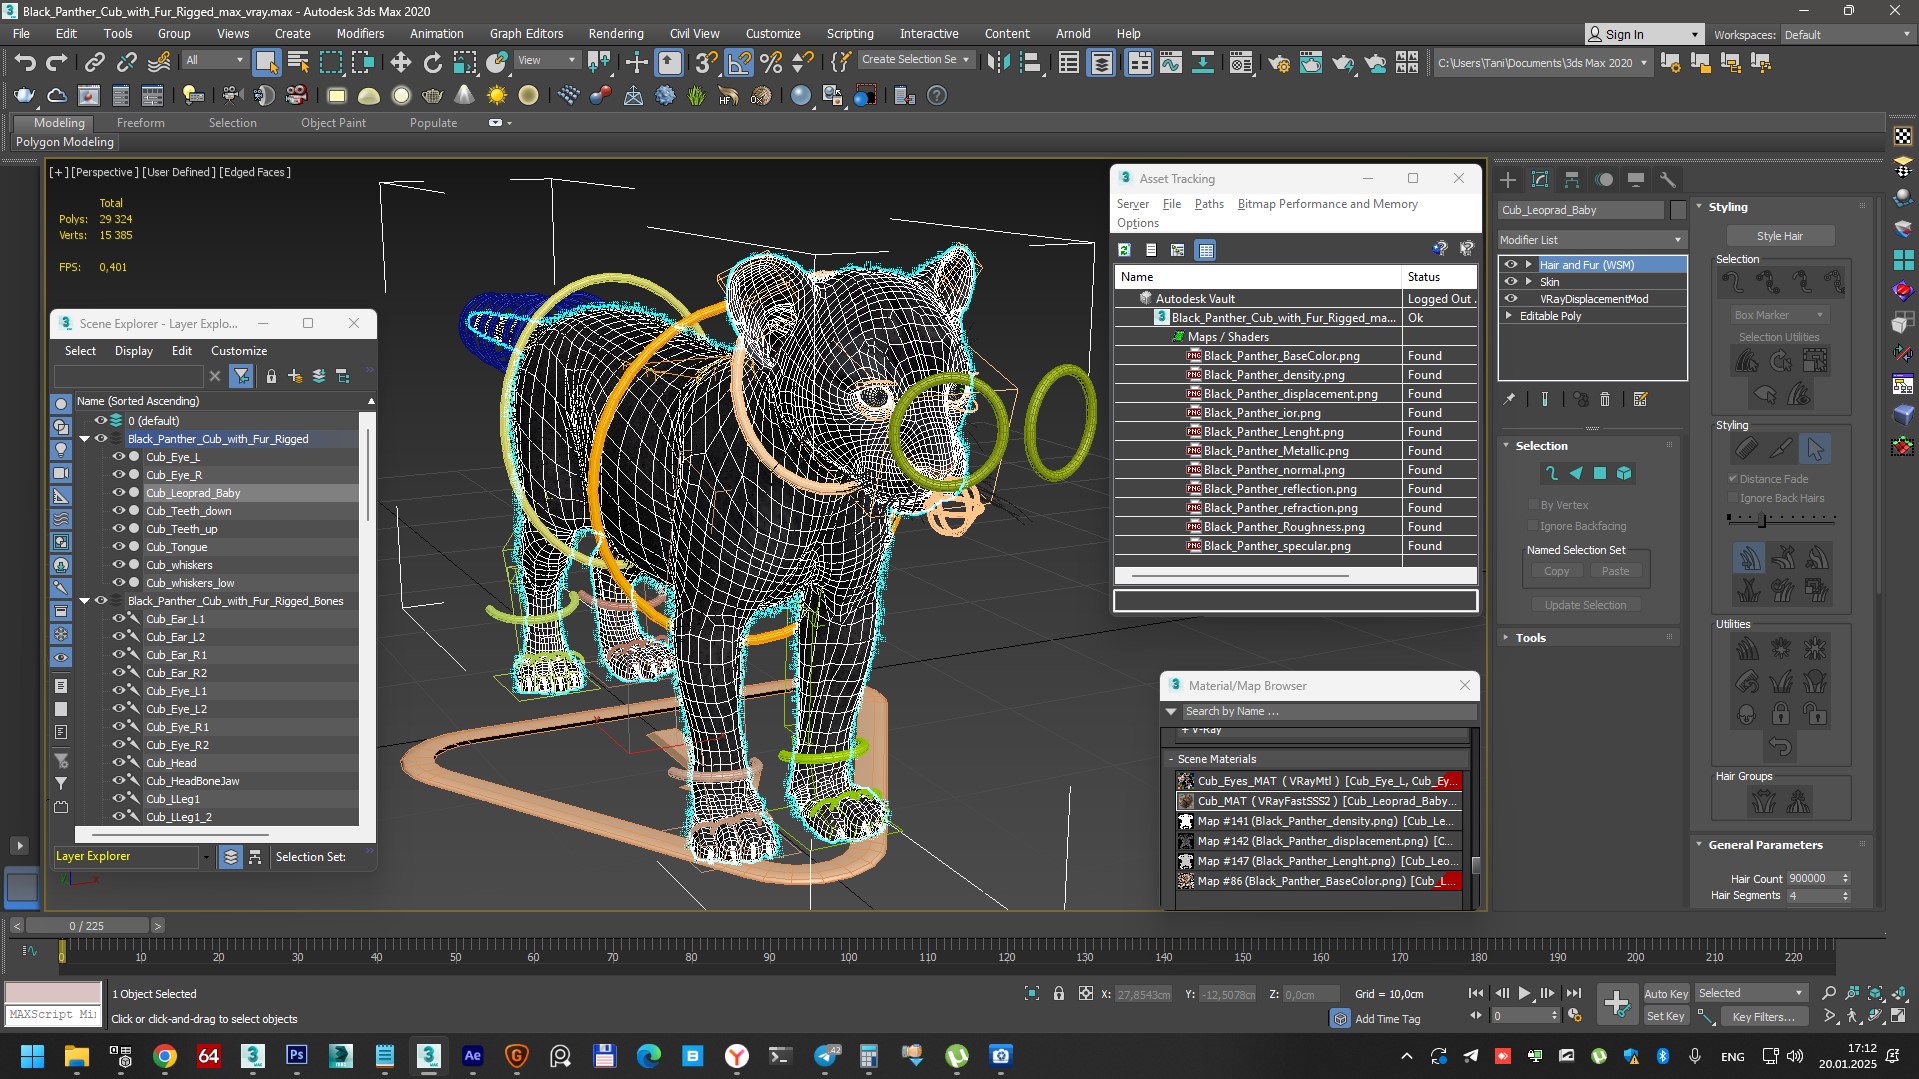
Task: Activate the Select Object tool
Action: click(x=266, y=63)
